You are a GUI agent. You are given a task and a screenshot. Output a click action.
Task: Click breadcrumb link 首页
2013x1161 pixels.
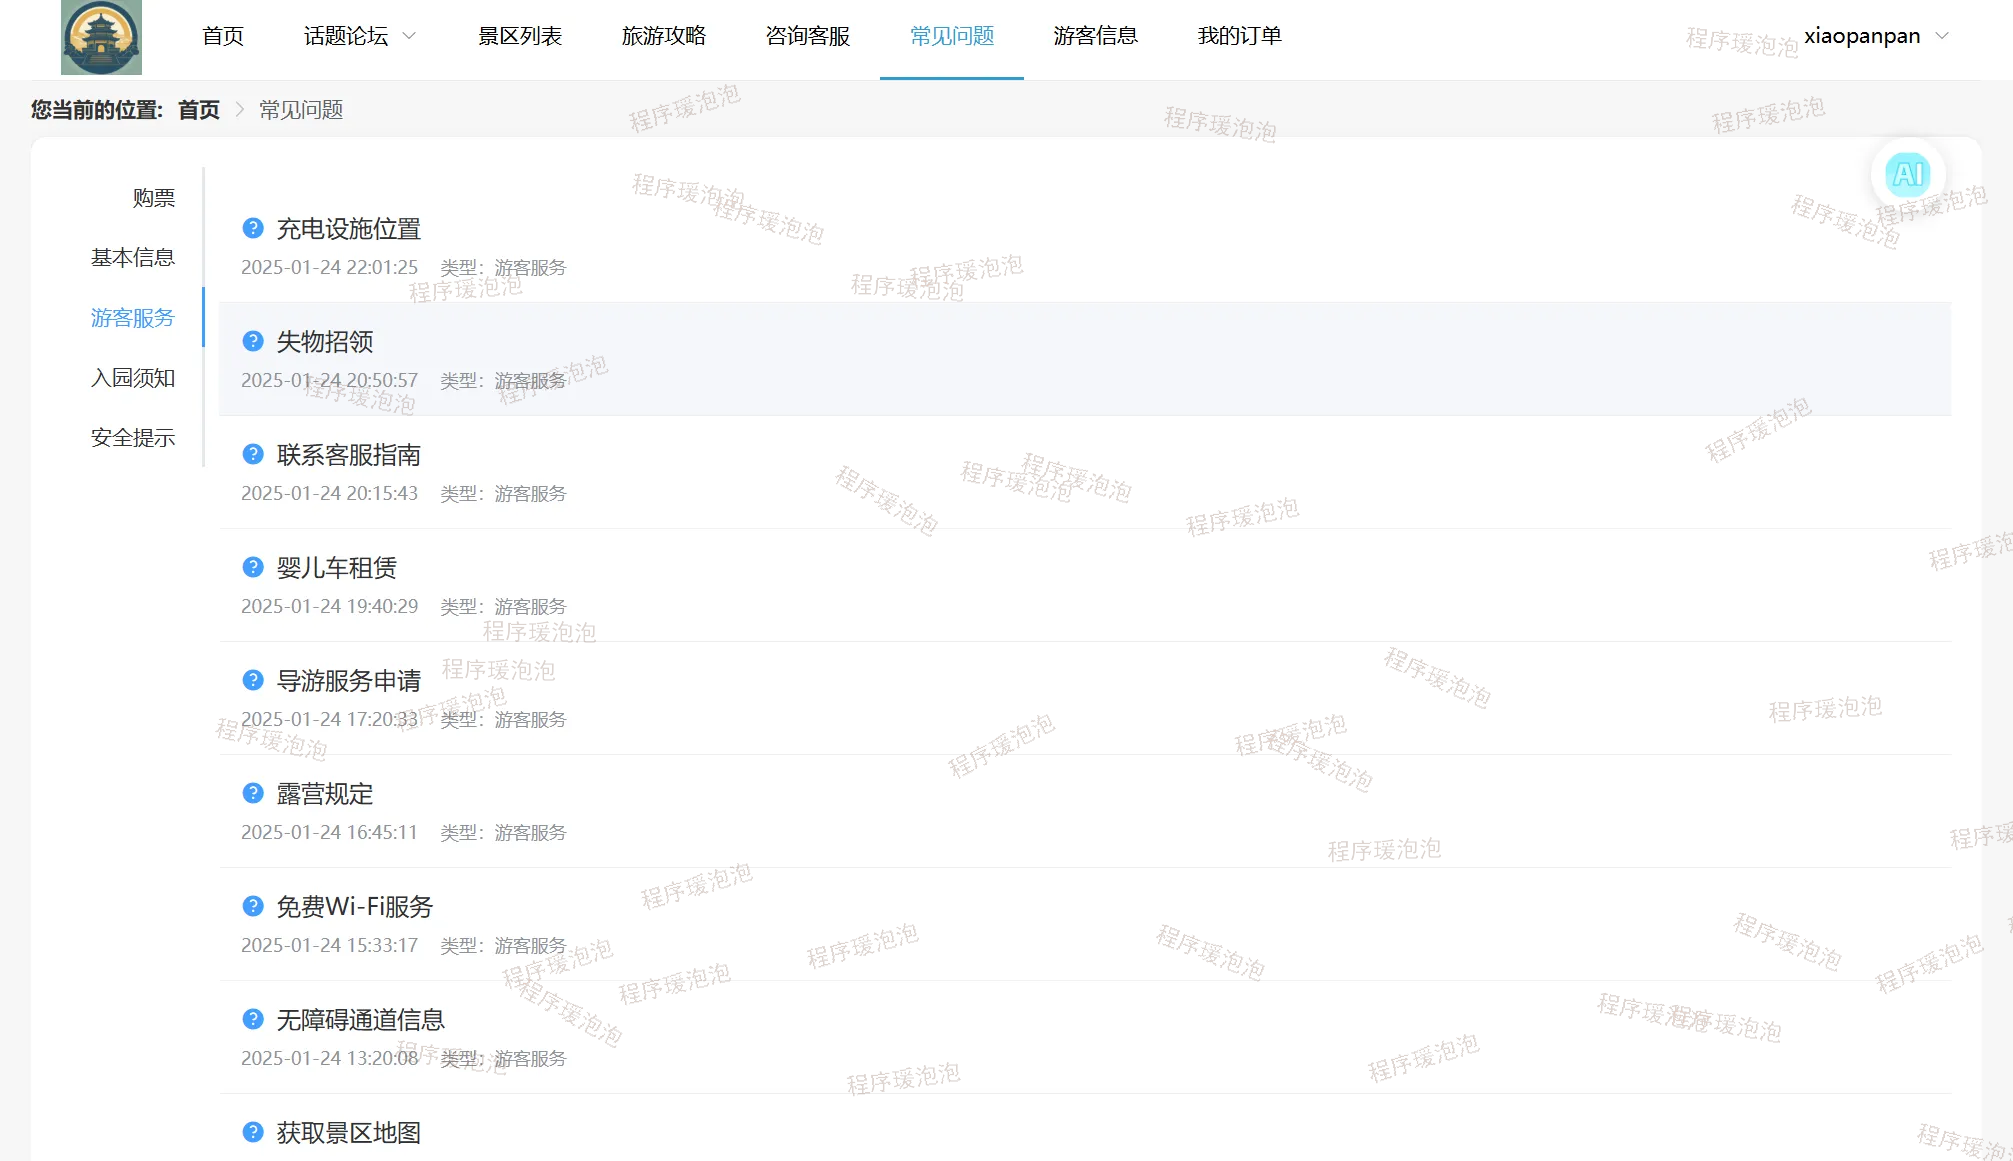tap(198, 110)
